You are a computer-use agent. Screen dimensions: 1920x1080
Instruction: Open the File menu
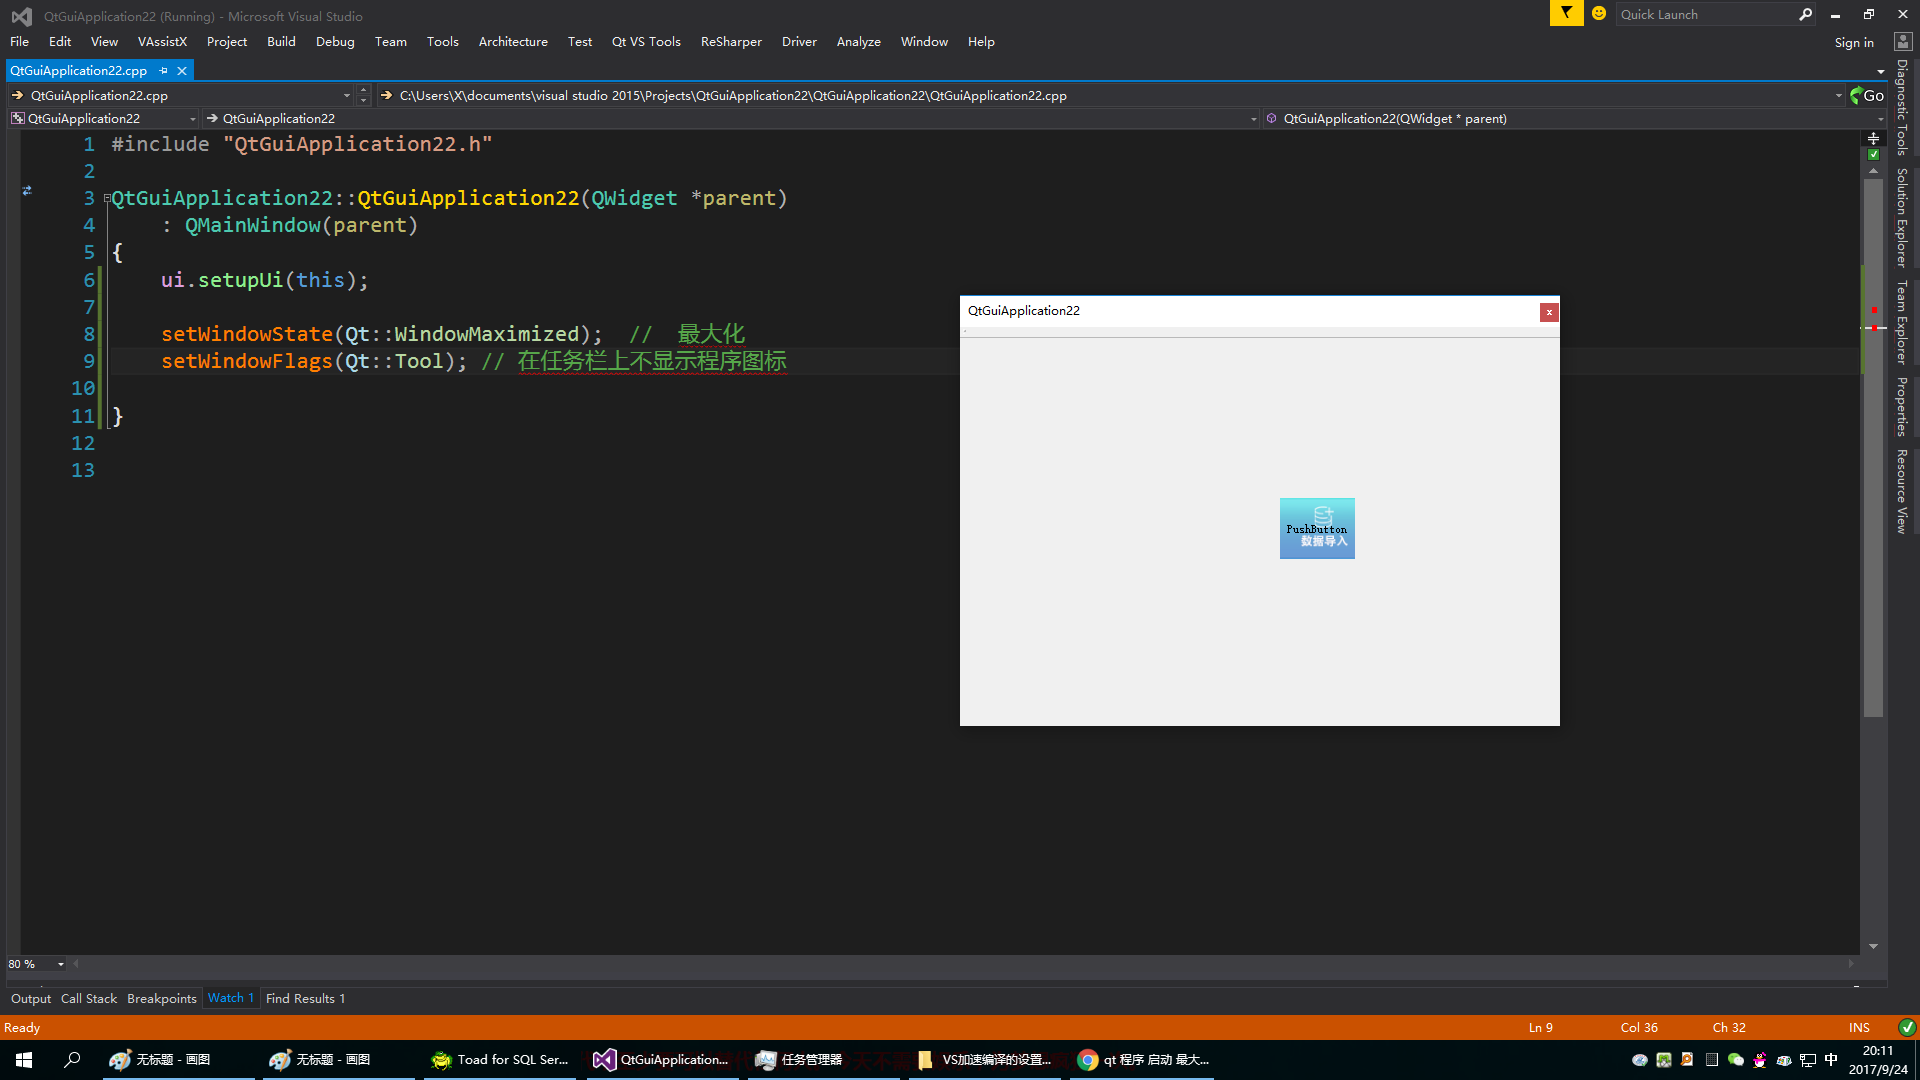click(x=19, y=42)
